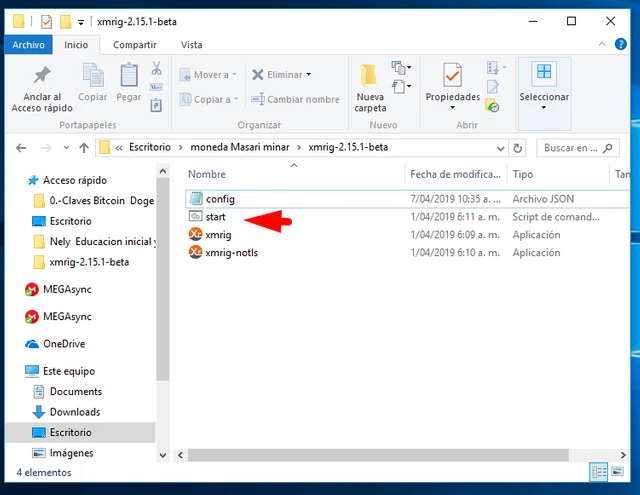Open Documents under Este equipo

coord(67,392)
